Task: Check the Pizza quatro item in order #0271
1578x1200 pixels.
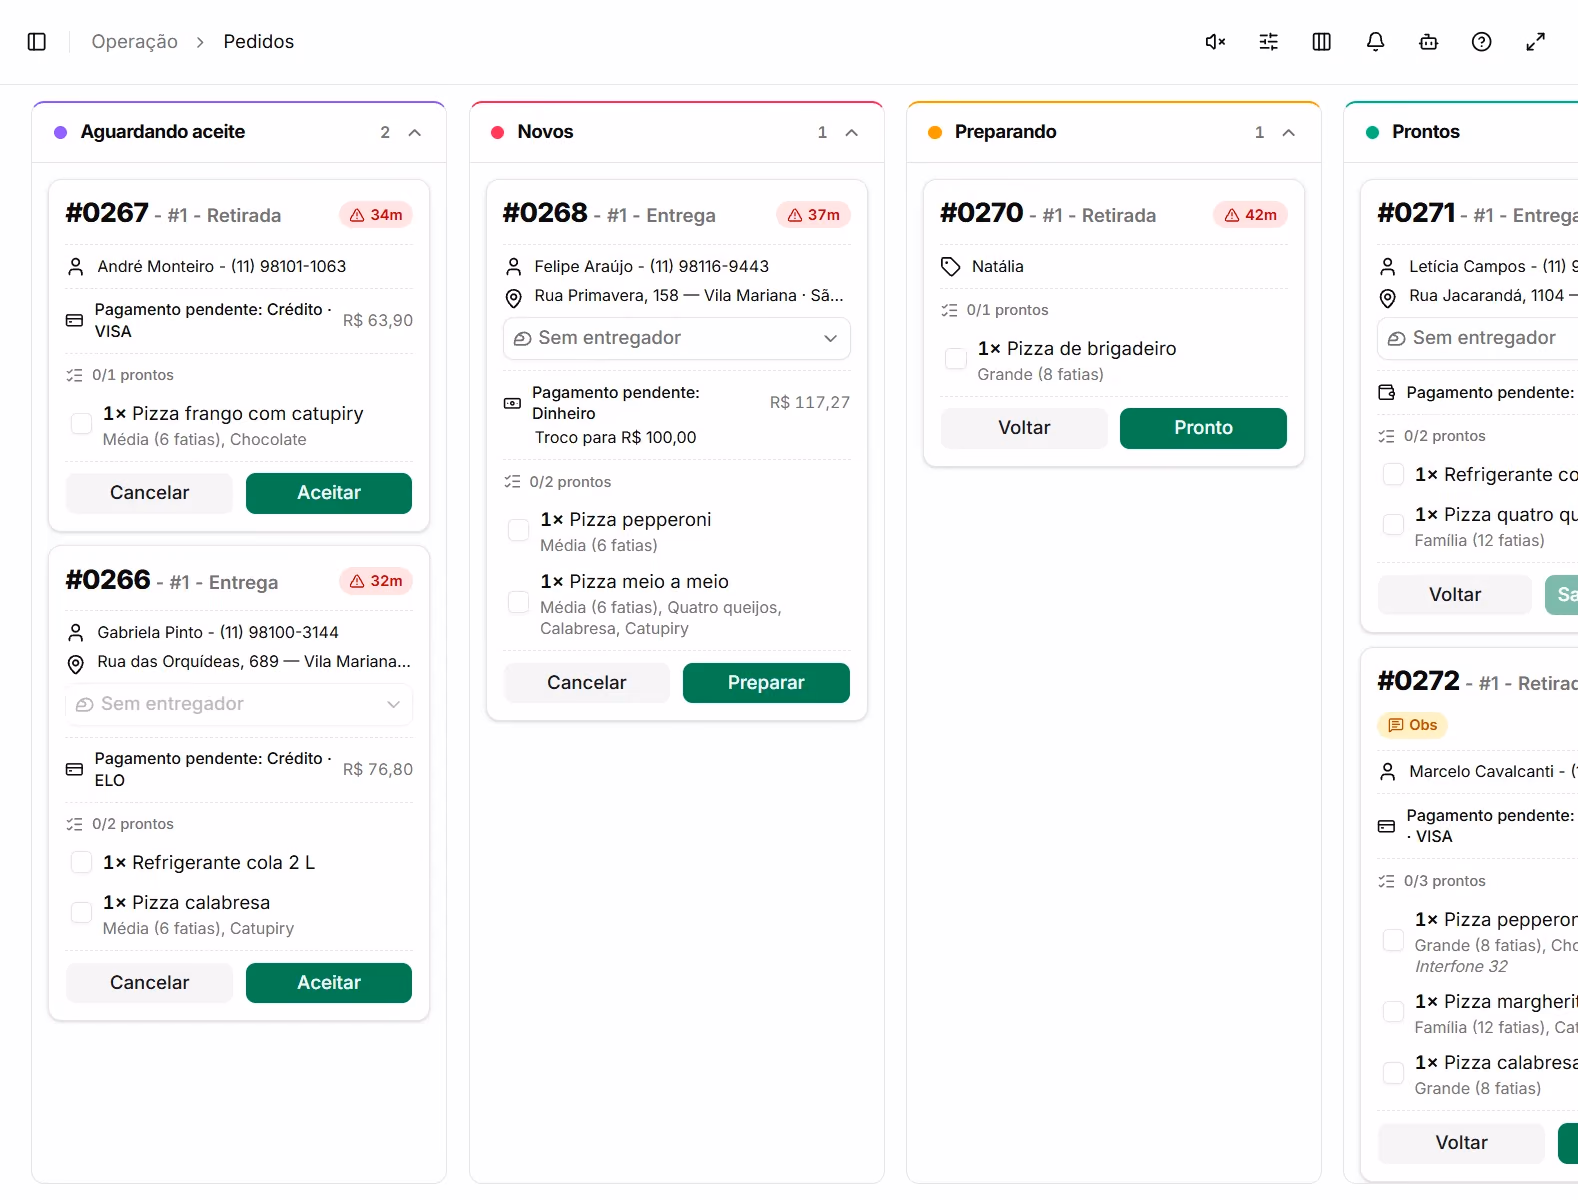Action: point(1393,525)
